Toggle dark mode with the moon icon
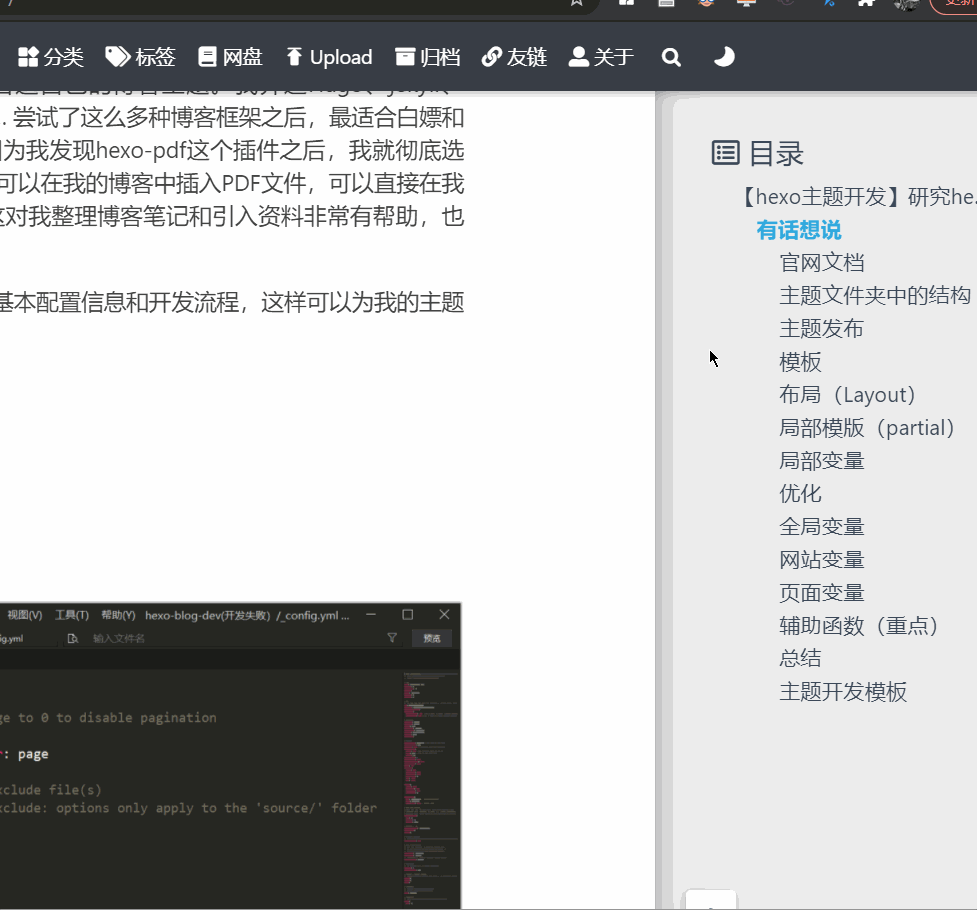The height and width of the screenshot is (910, 977). [x=723, y=57]
